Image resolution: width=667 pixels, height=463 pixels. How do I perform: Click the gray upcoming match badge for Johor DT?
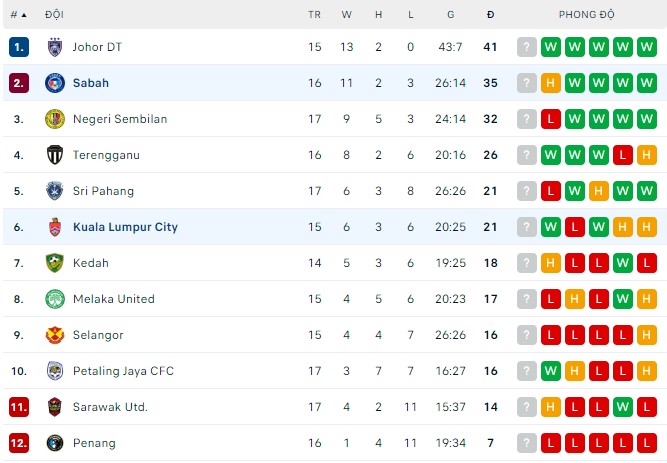click(x=526, y=47)
